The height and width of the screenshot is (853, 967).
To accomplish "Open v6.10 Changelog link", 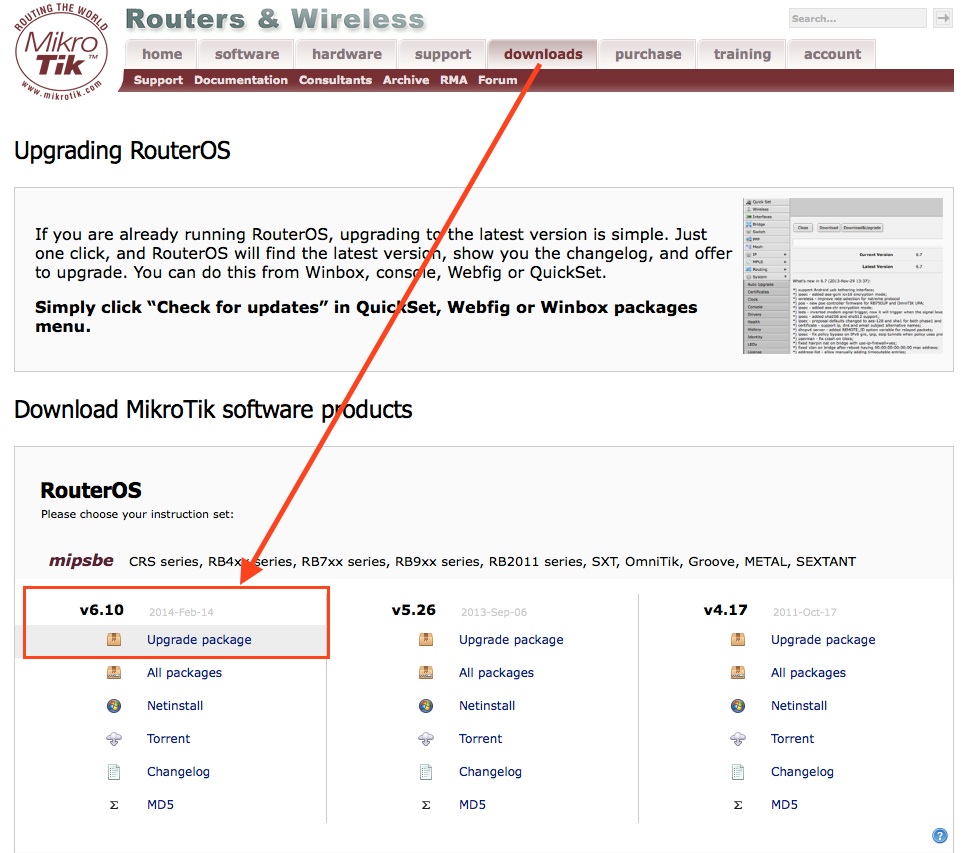I will point(178,772).
